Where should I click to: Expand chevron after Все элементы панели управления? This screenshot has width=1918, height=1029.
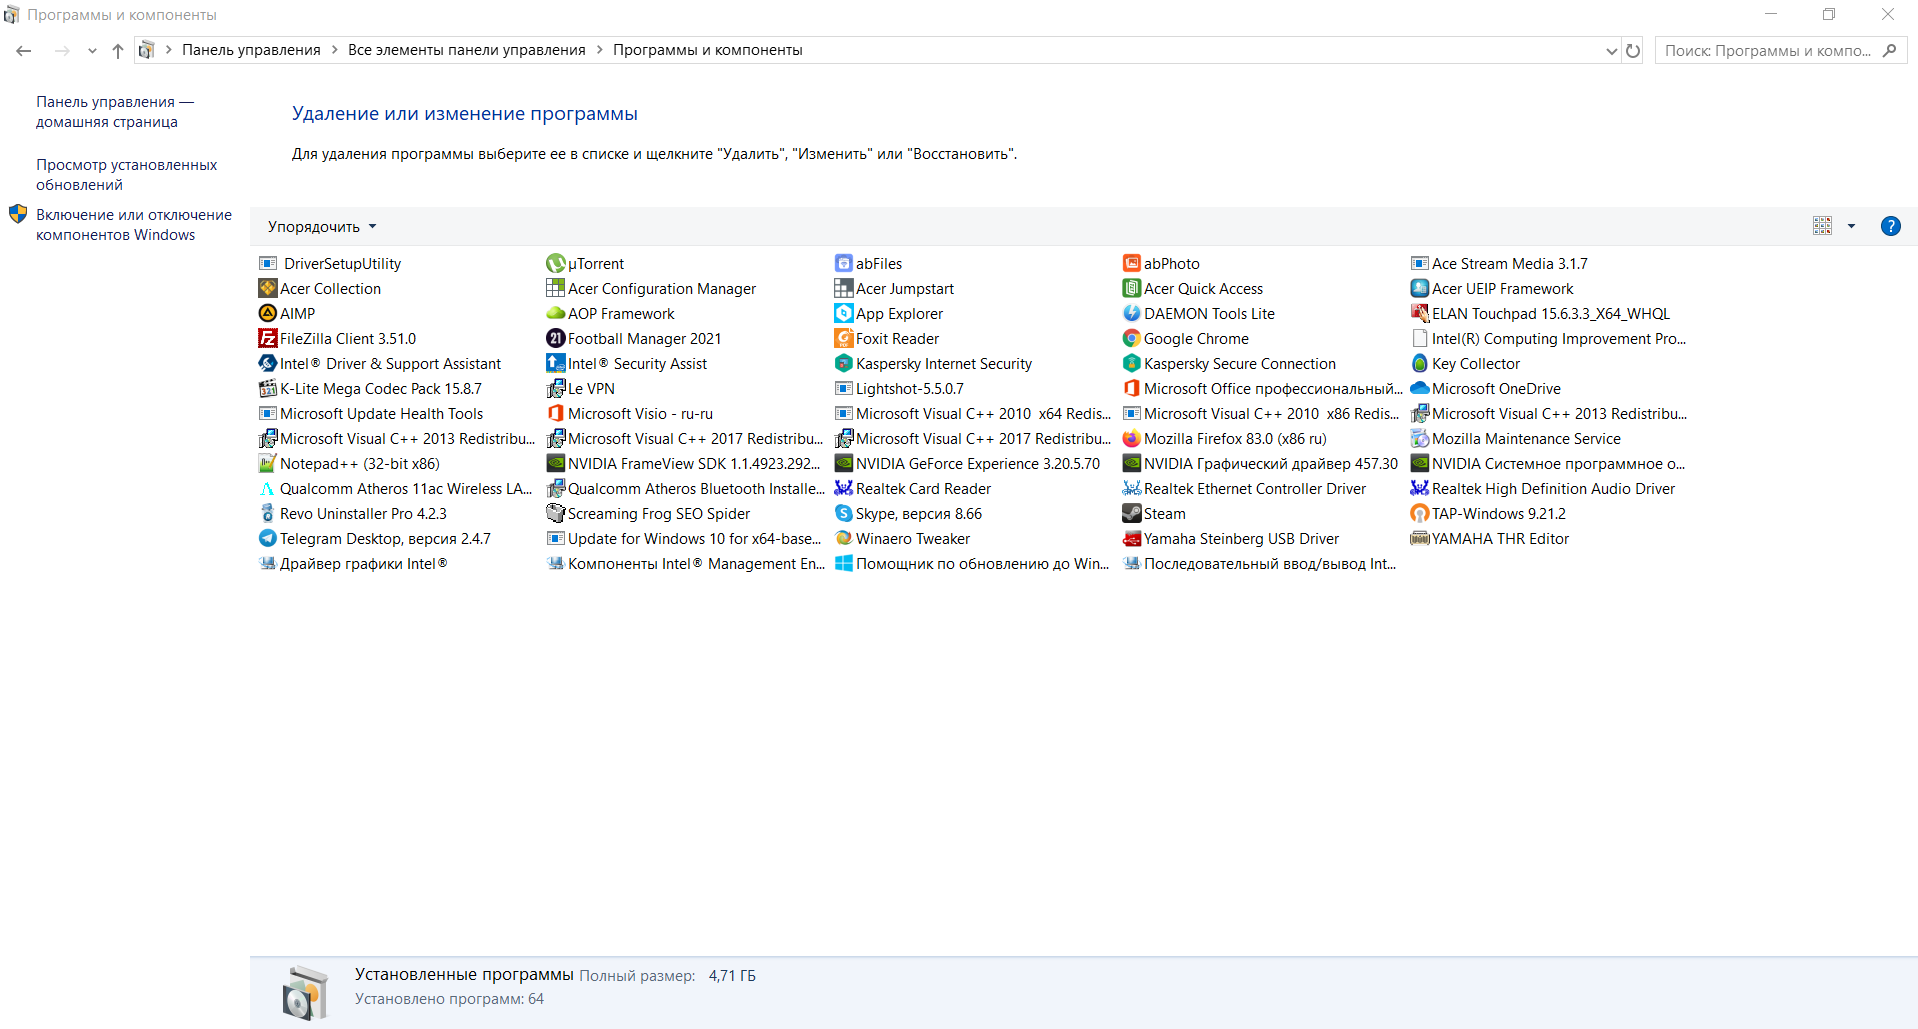pyautogui.click(x=600, y=50)
